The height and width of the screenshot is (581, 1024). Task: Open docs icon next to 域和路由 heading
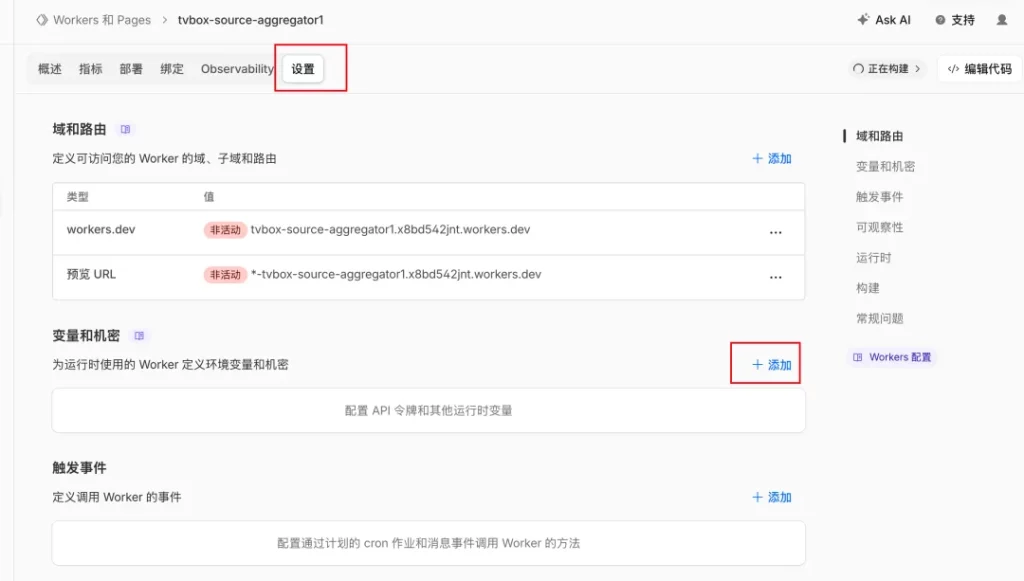tap(125, 129)
